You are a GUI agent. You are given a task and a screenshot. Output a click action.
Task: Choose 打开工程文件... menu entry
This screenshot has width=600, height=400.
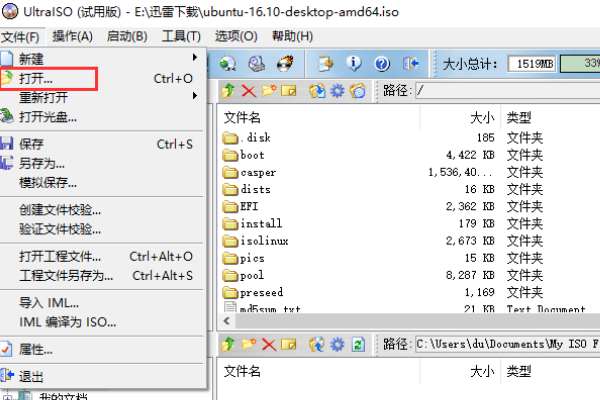tap(102, 256)
